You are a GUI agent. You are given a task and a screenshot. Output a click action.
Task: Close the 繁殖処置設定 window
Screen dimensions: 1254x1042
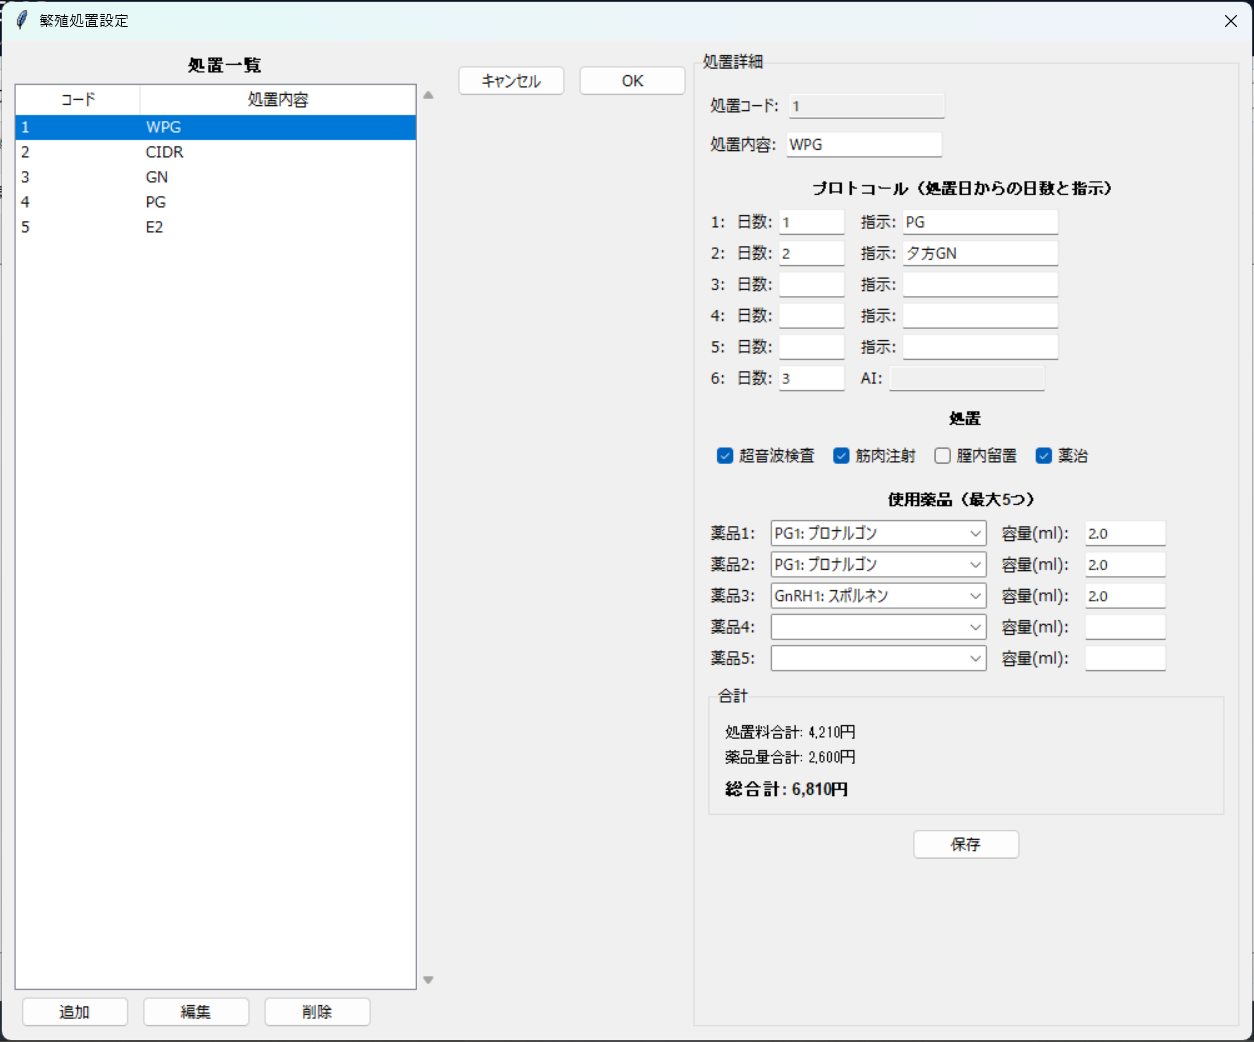tap(1231, 21)
